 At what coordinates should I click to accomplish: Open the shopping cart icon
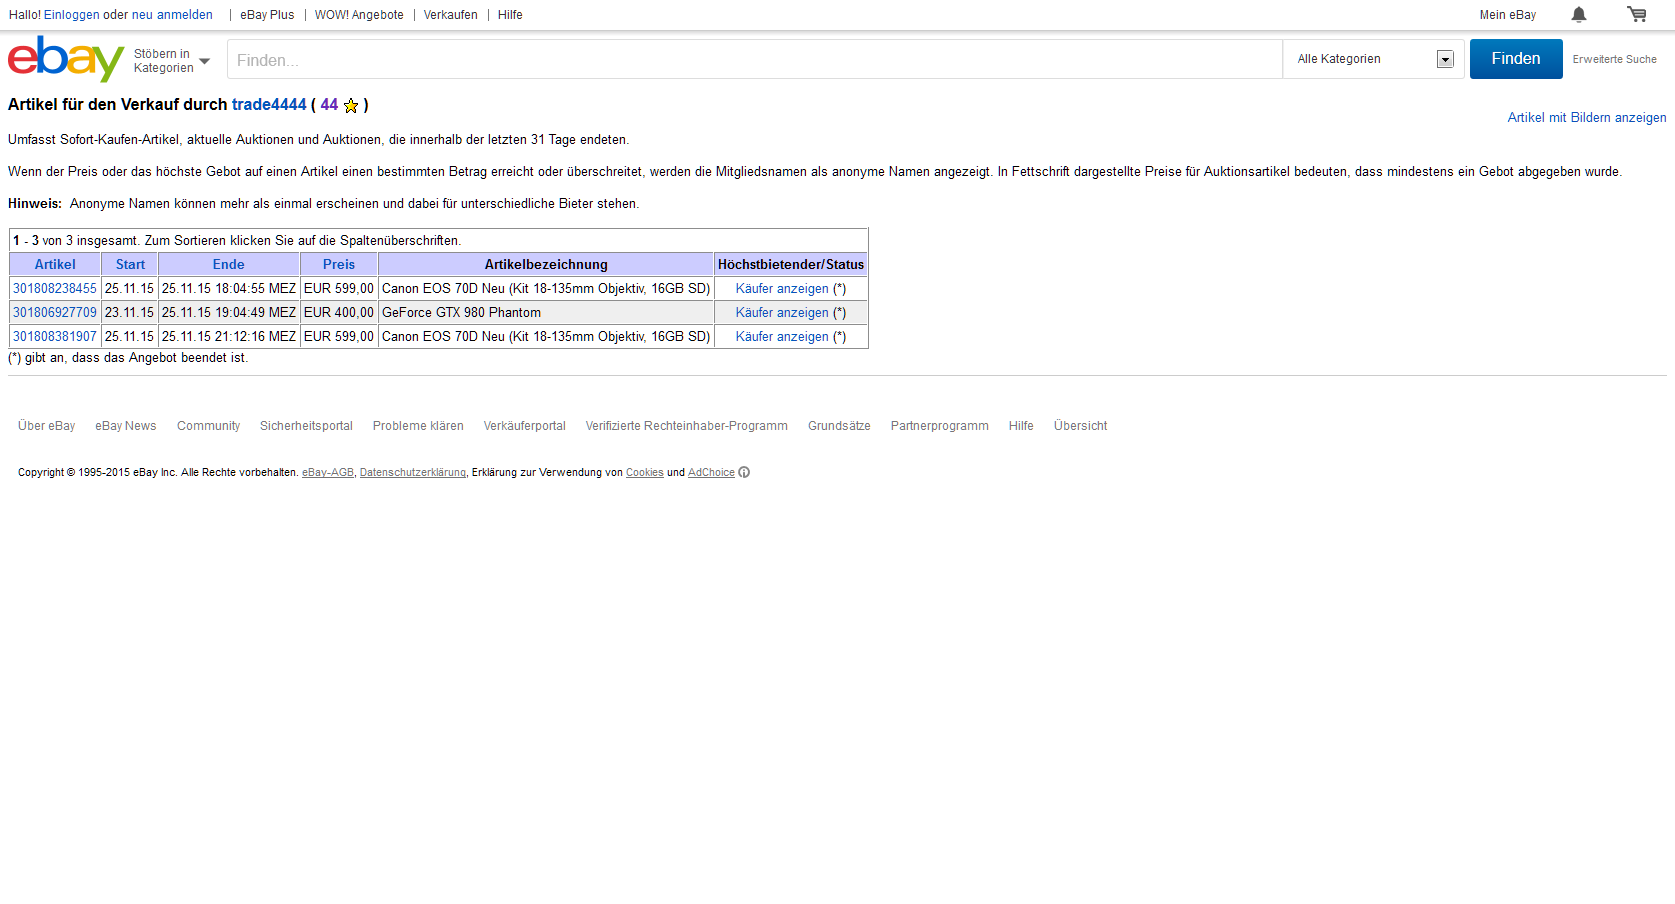click(x=1637, y=14)
